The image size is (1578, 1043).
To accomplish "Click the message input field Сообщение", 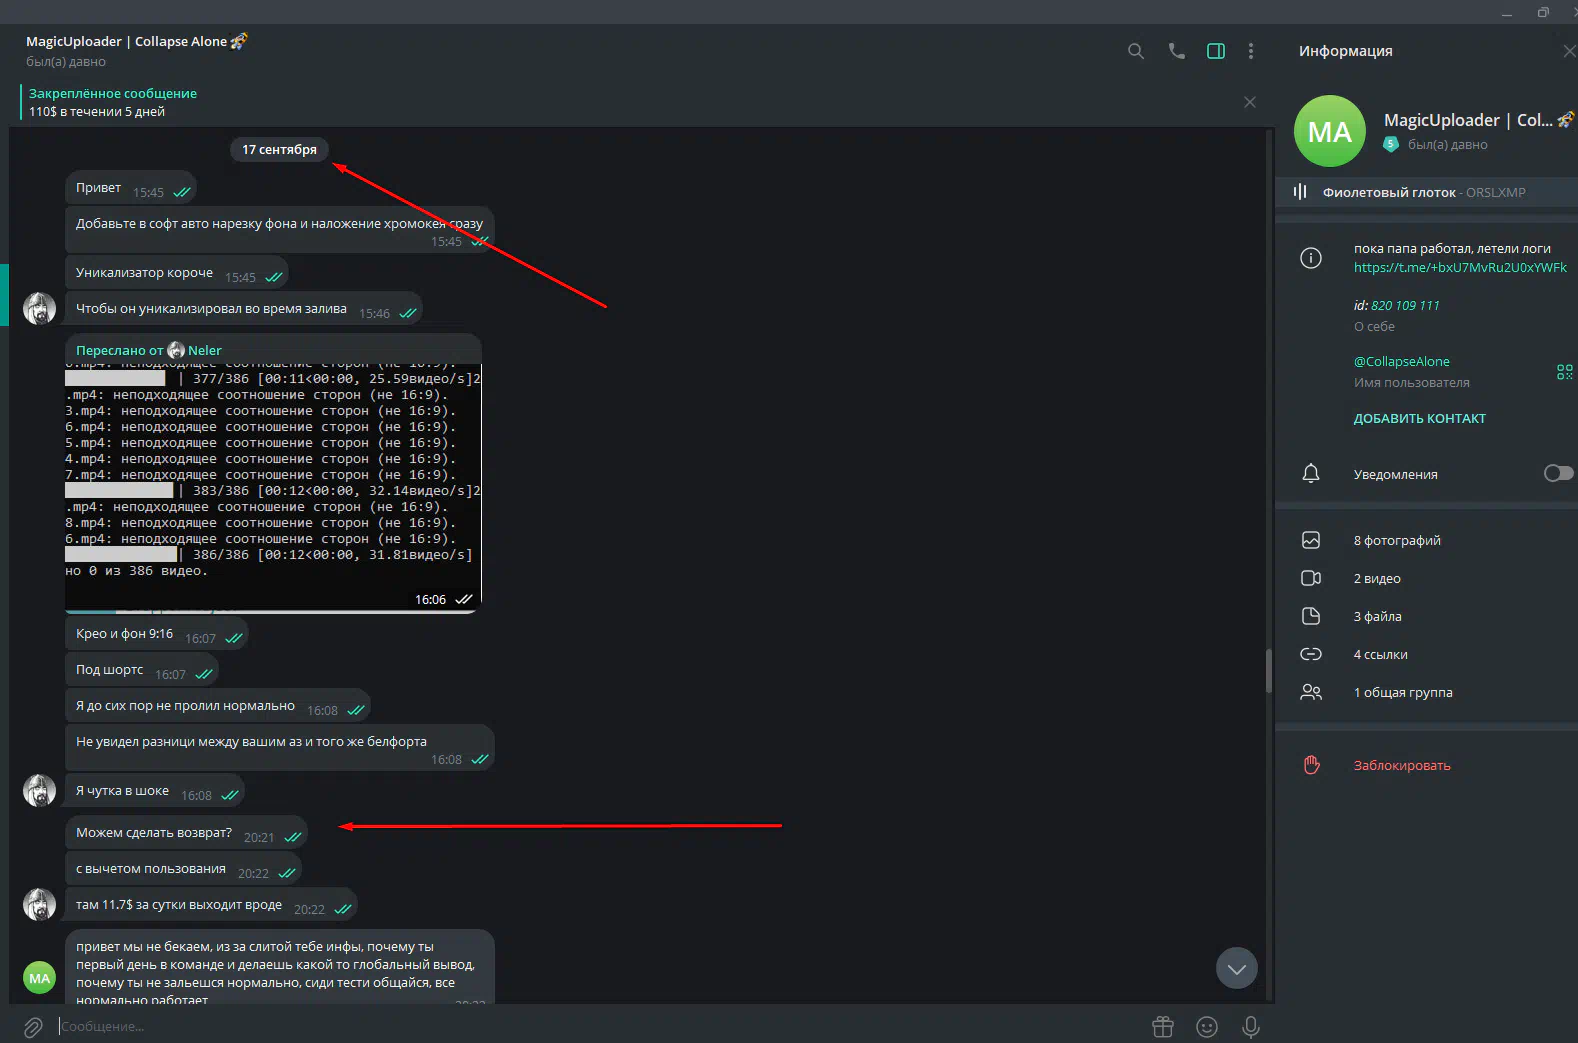I will pyautogui.click(x=600, y=1027).
